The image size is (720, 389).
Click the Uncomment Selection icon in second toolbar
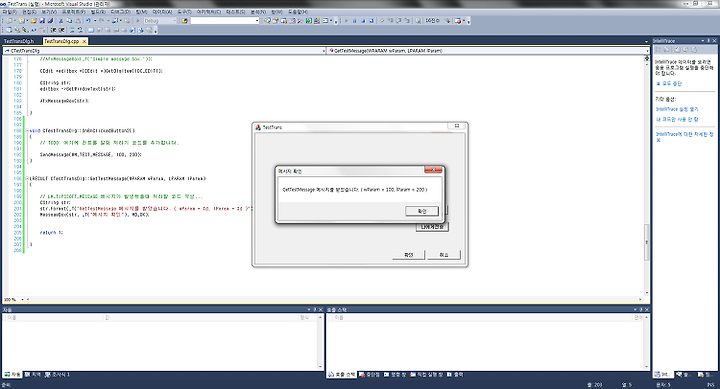pos(80,30)
